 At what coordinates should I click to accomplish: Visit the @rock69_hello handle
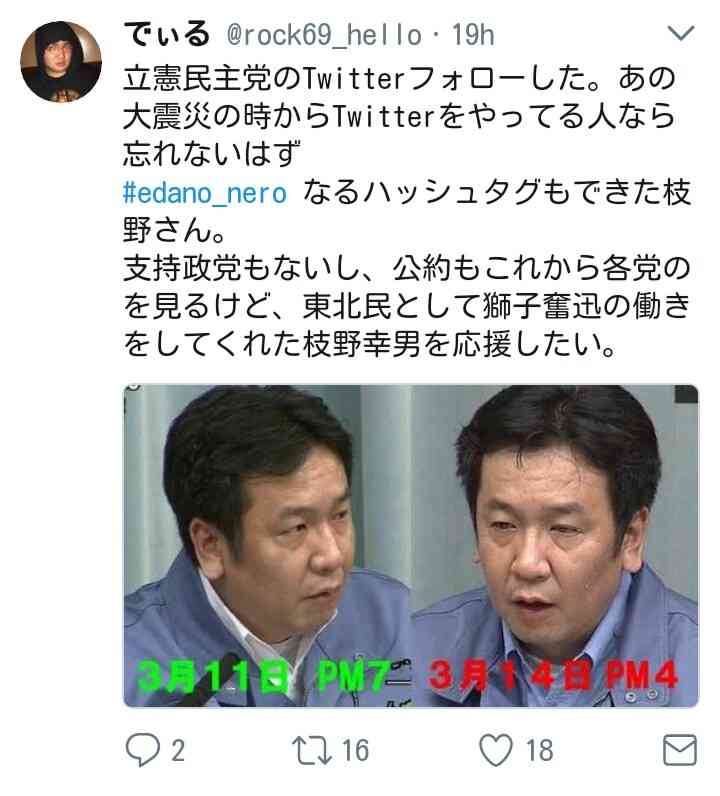coord(324,36)
